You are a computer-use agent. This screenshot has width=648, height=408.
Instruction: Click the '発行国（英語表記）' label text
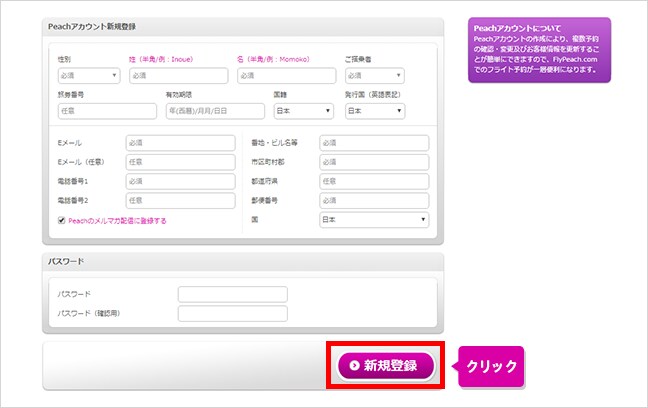click(373, 95)
